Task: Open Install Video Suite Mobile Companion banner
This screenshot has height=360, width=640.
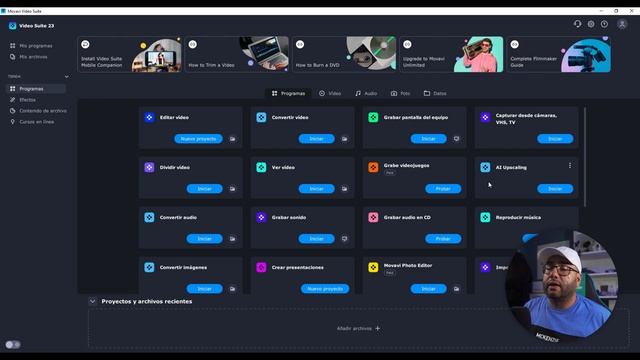Action: 130,54
